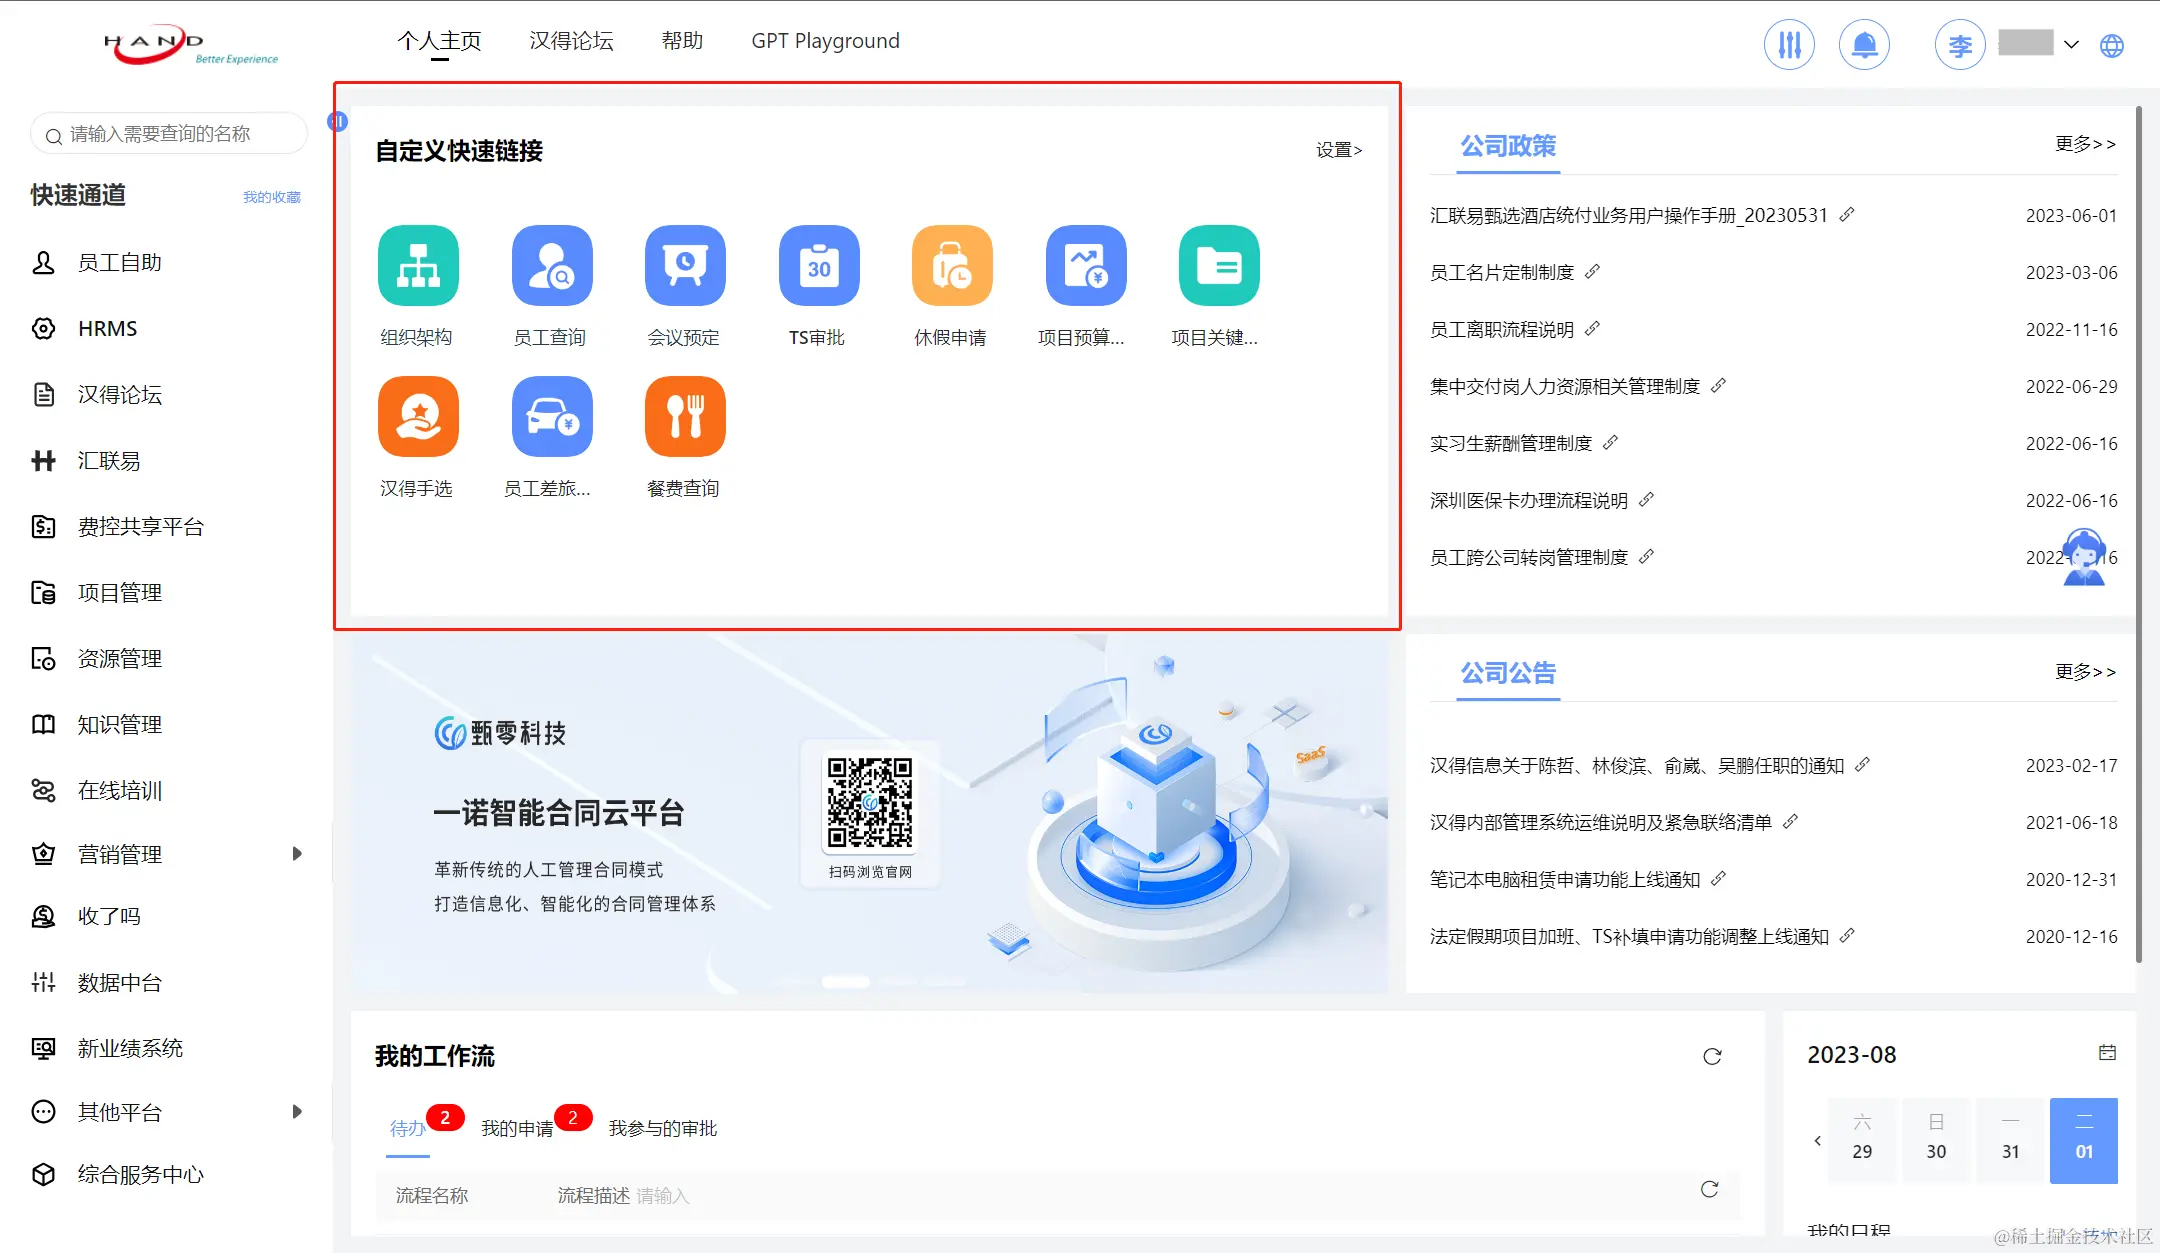2160x1253 pixels.
Task: Open 员工名片定制制度 policy link
Action: (1502, 273)
